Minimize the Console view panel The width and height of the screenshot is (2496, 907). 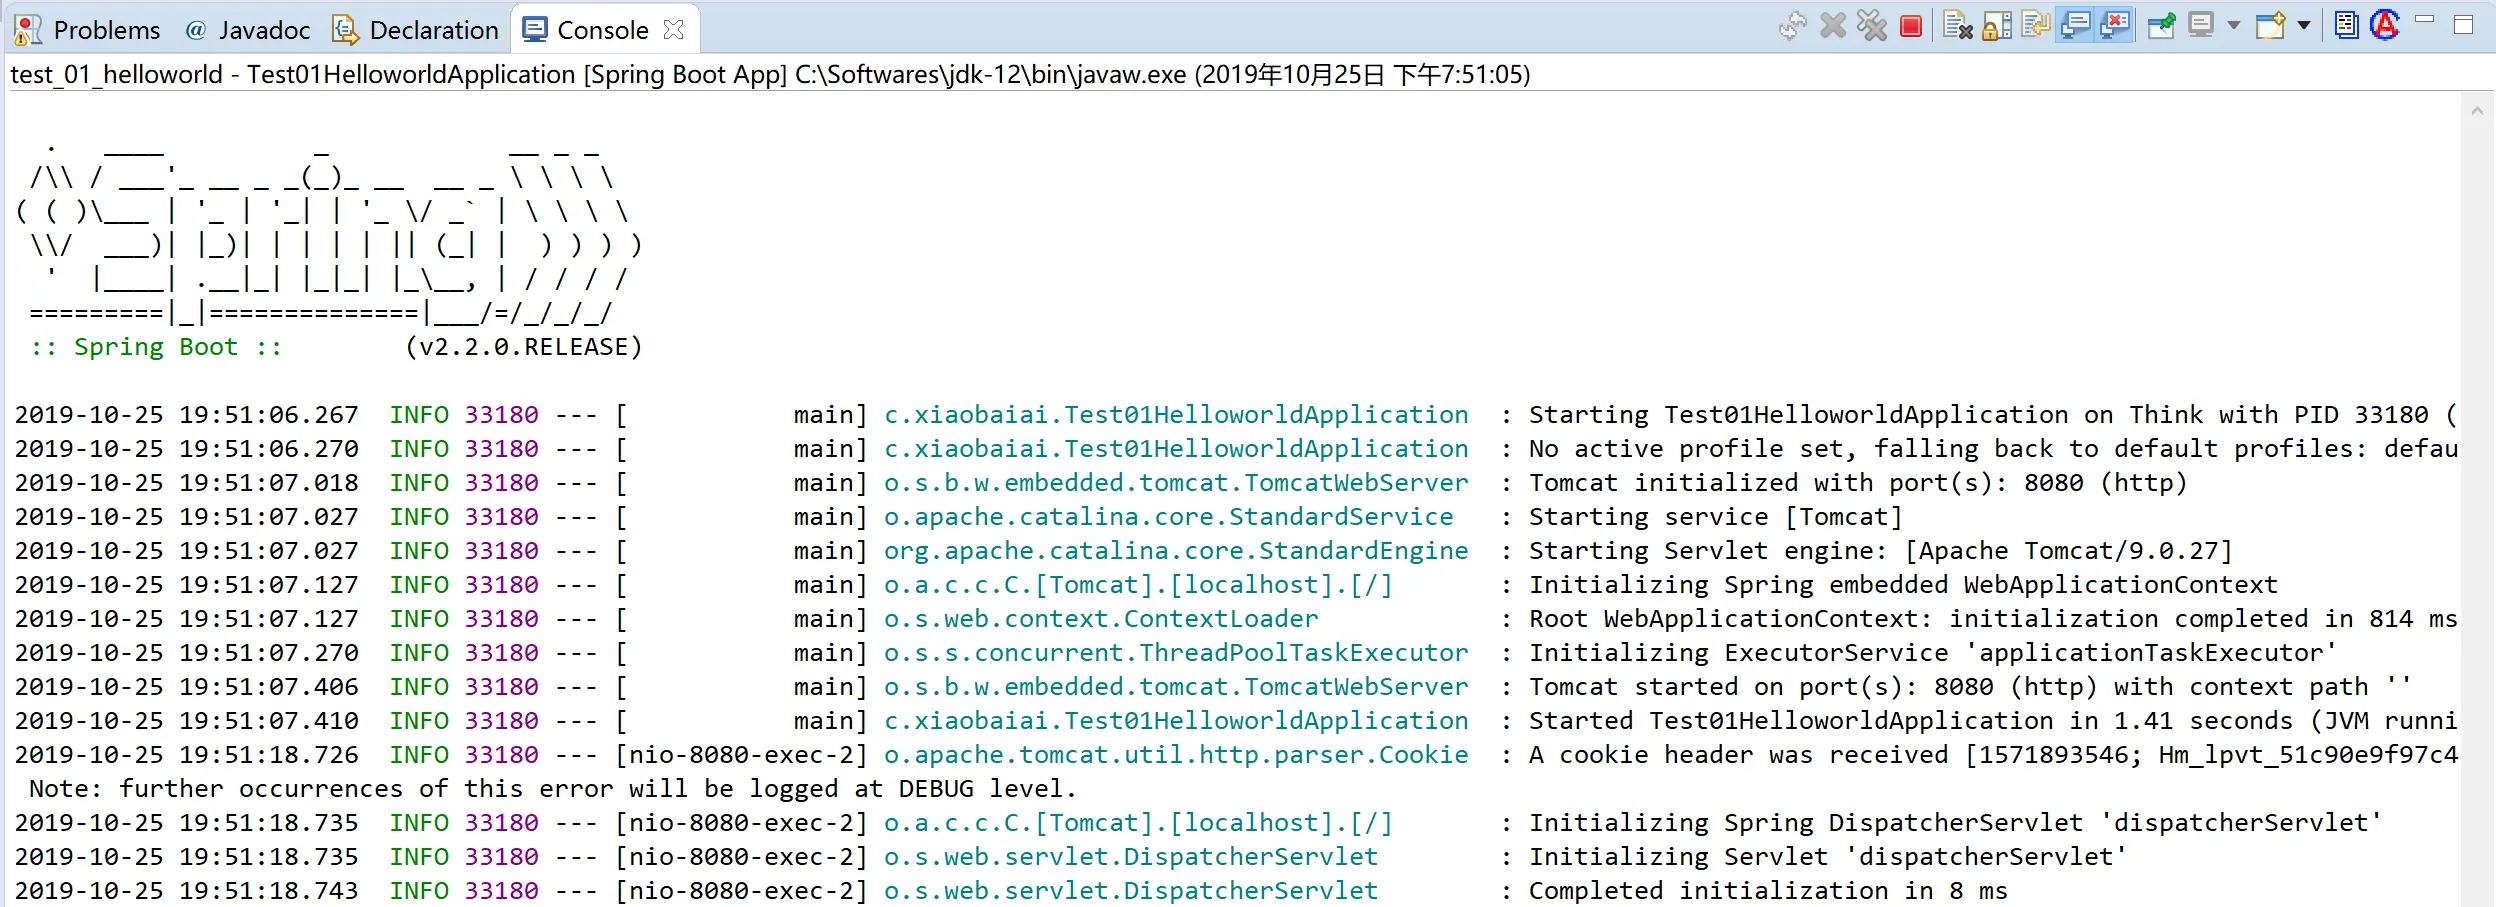[2425, 19]
